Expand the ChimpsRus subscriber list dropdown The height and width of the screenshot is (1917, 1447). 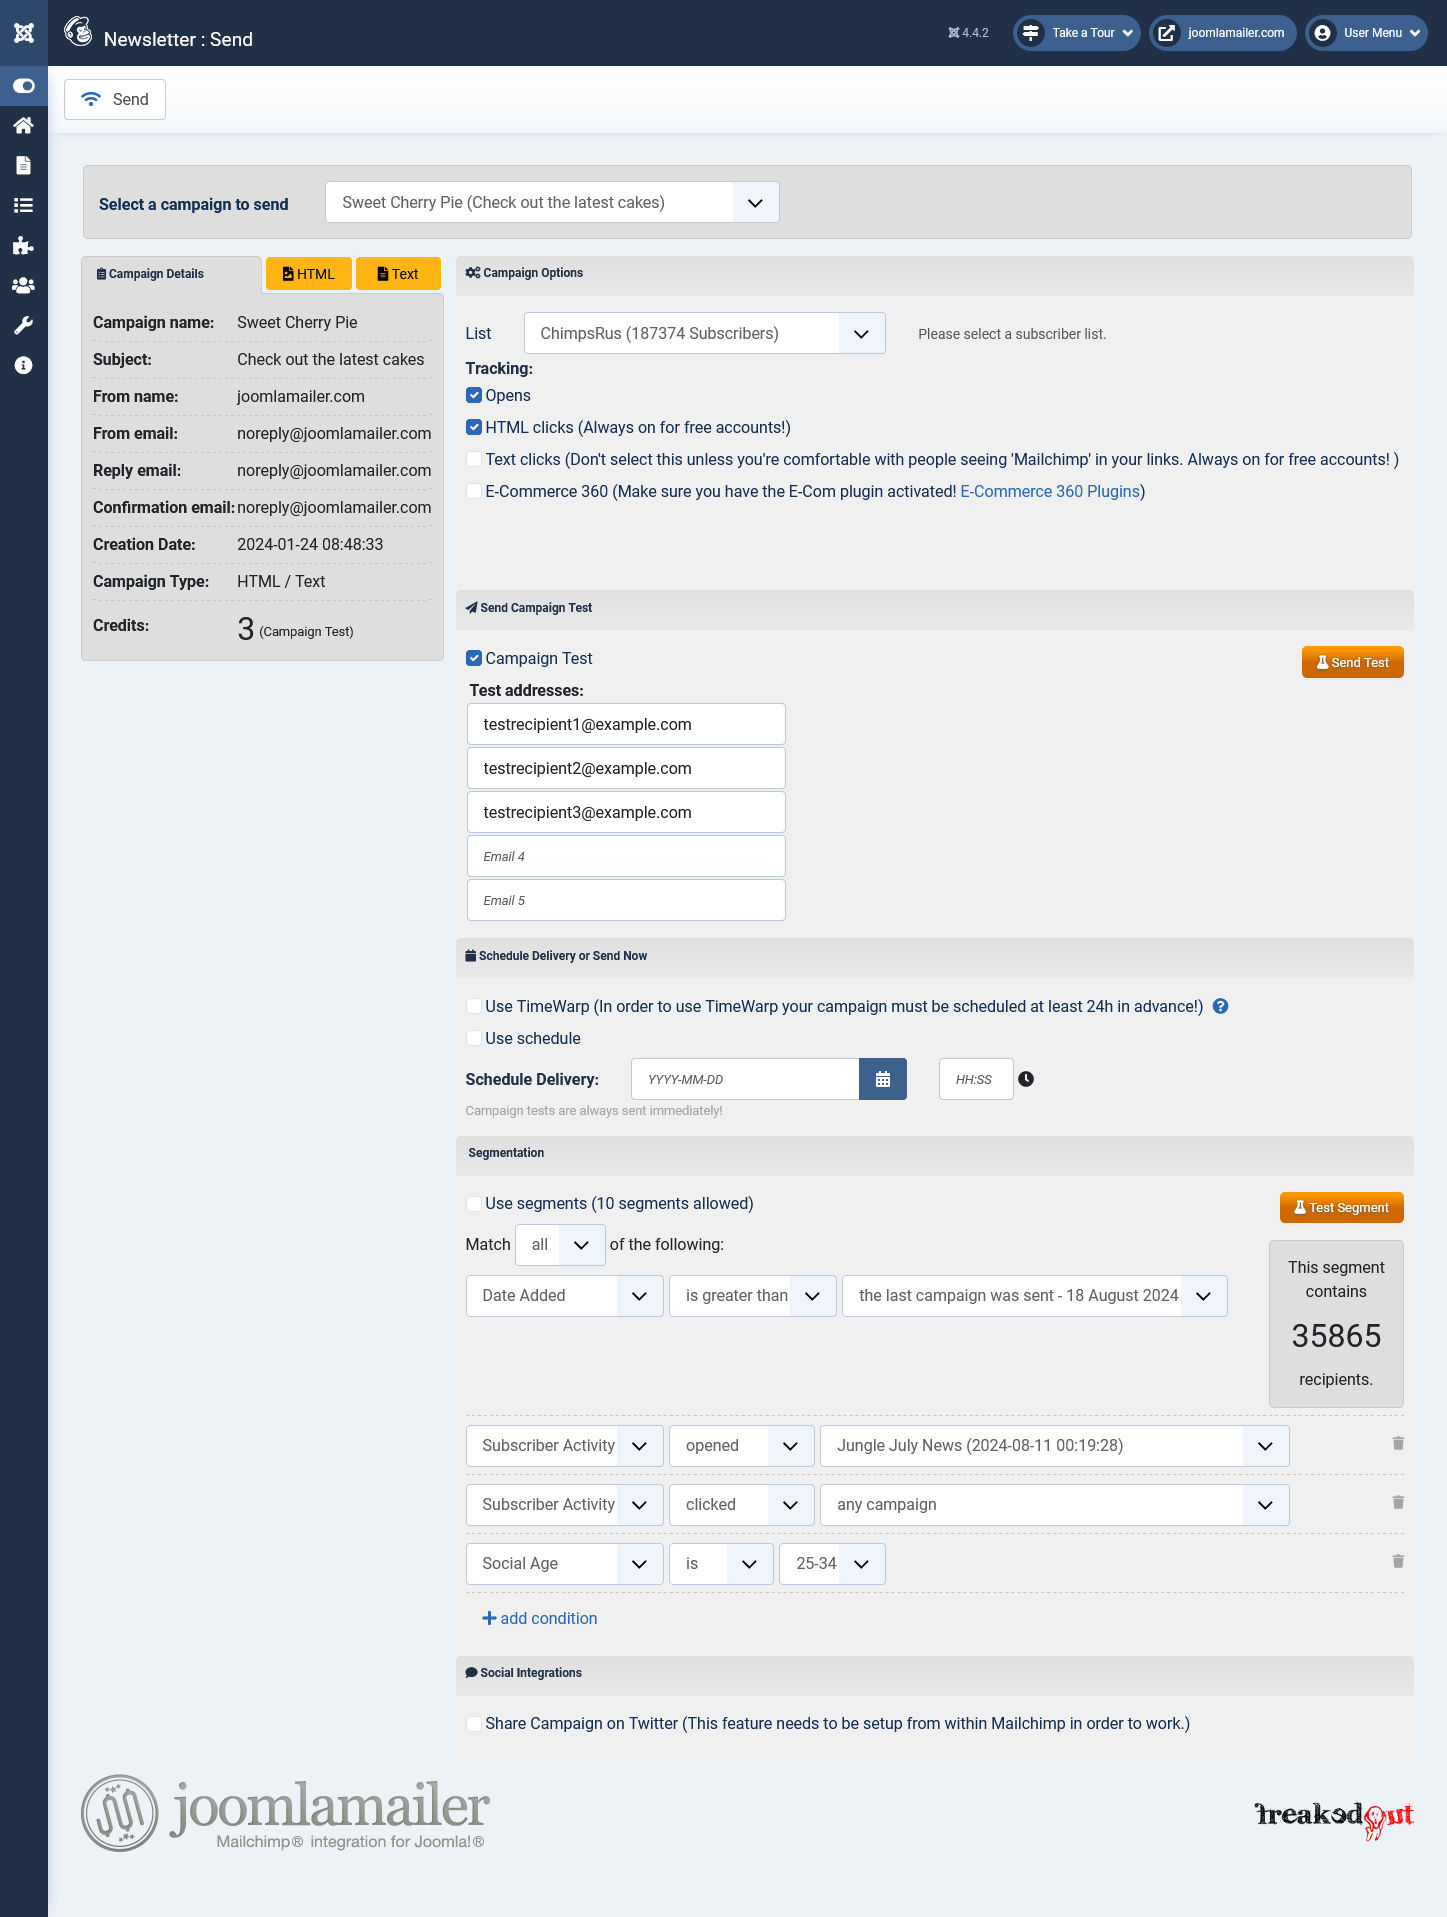coord(704,333)
